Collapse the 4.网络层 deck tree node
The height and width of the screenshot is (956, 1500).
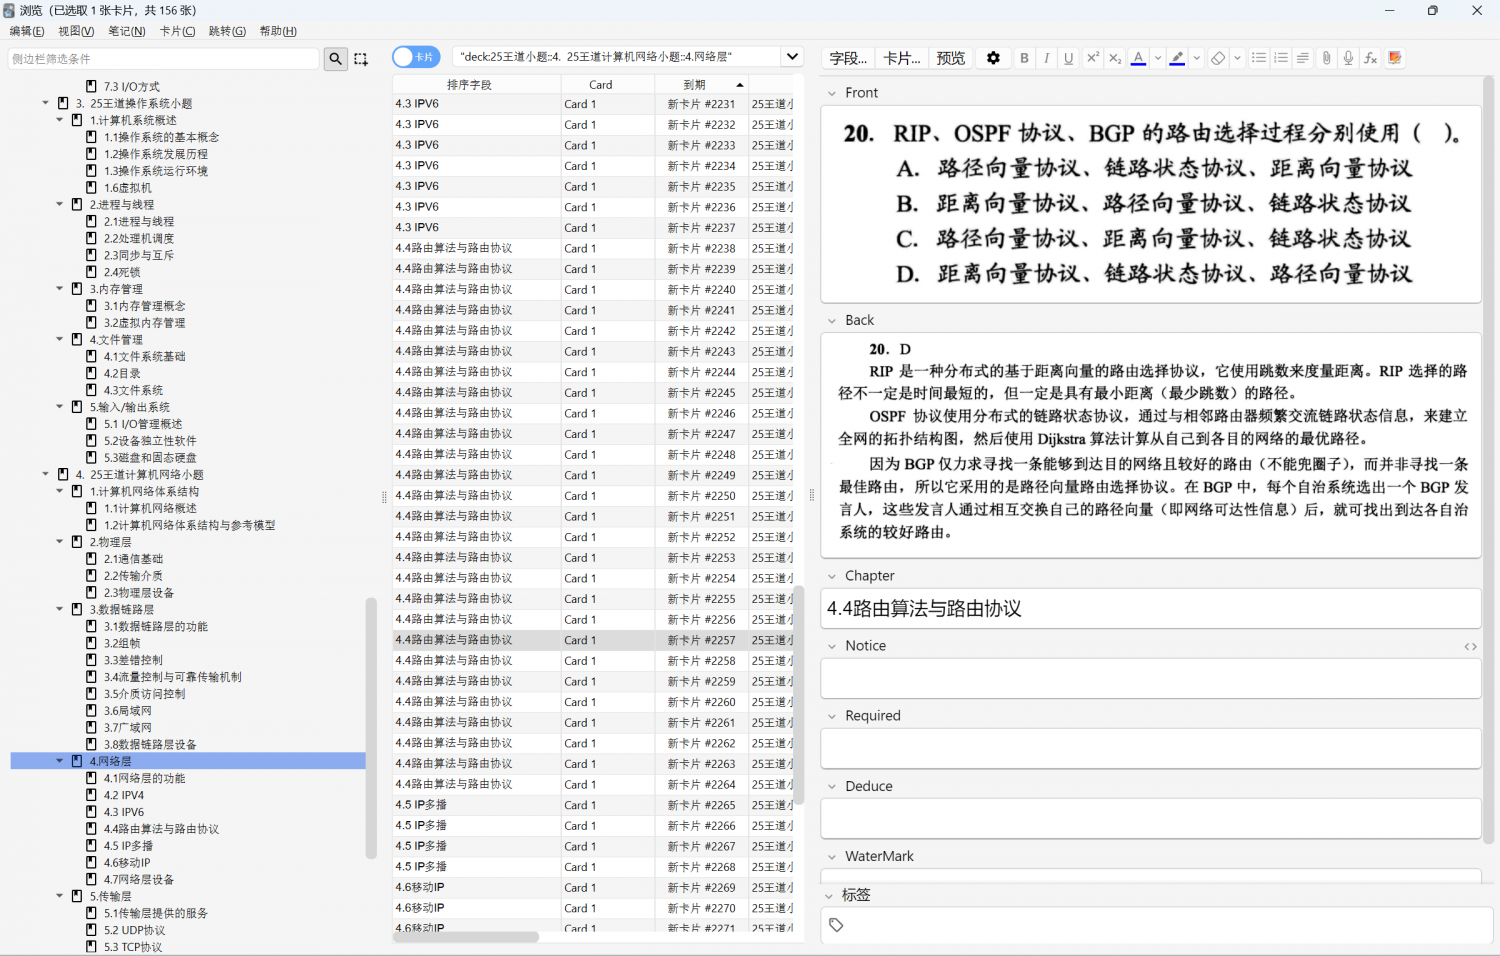[x=60, y=761]
